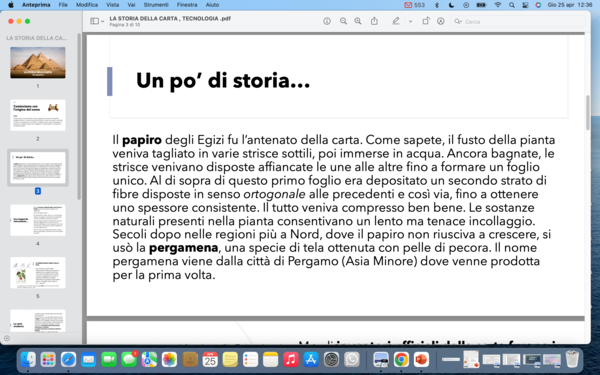
Task: Open Music from the Dock
Action: 291,359
